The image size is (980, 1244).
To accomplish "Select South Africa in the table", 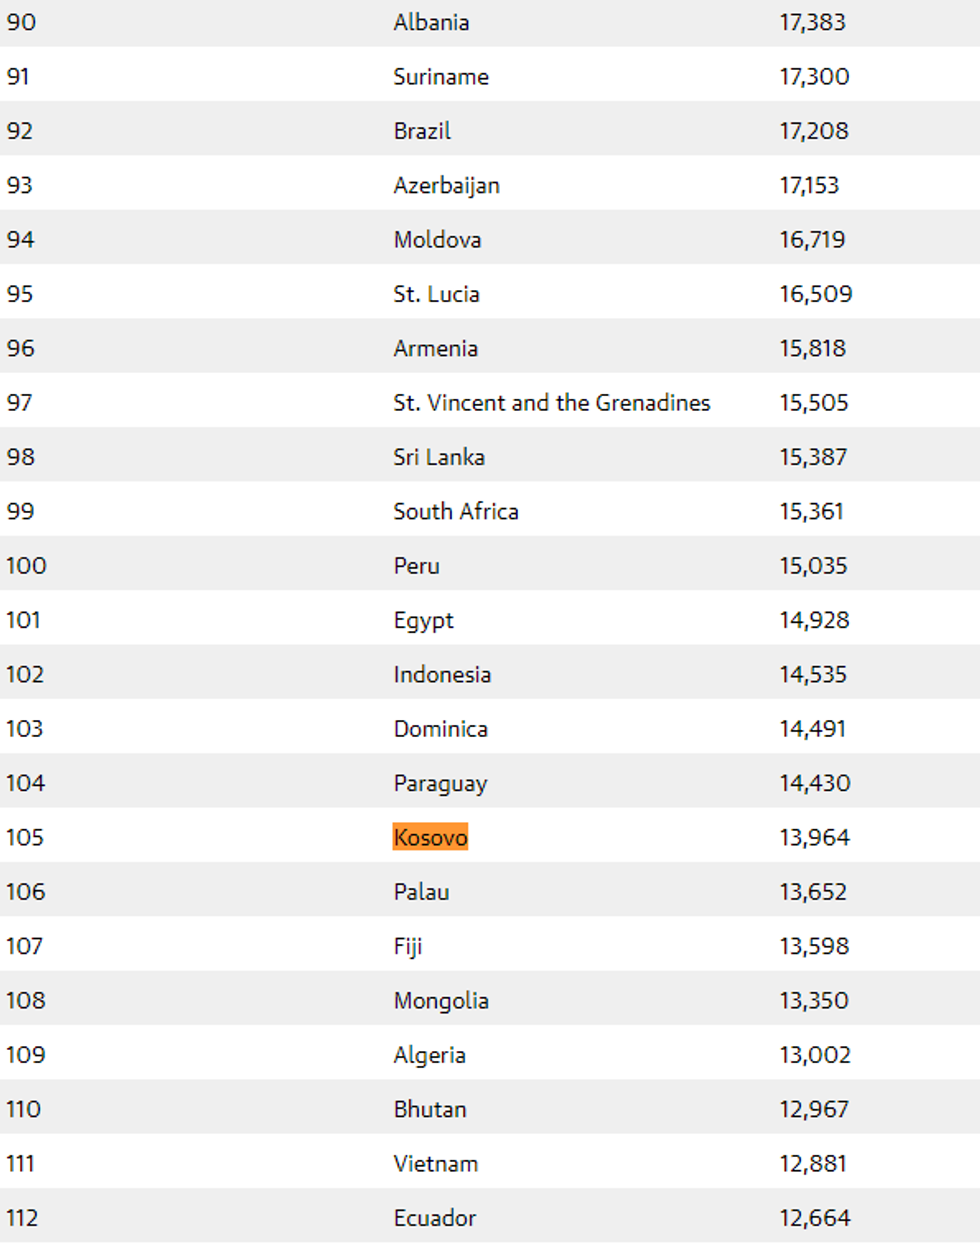I will click(x=455, y=511).
